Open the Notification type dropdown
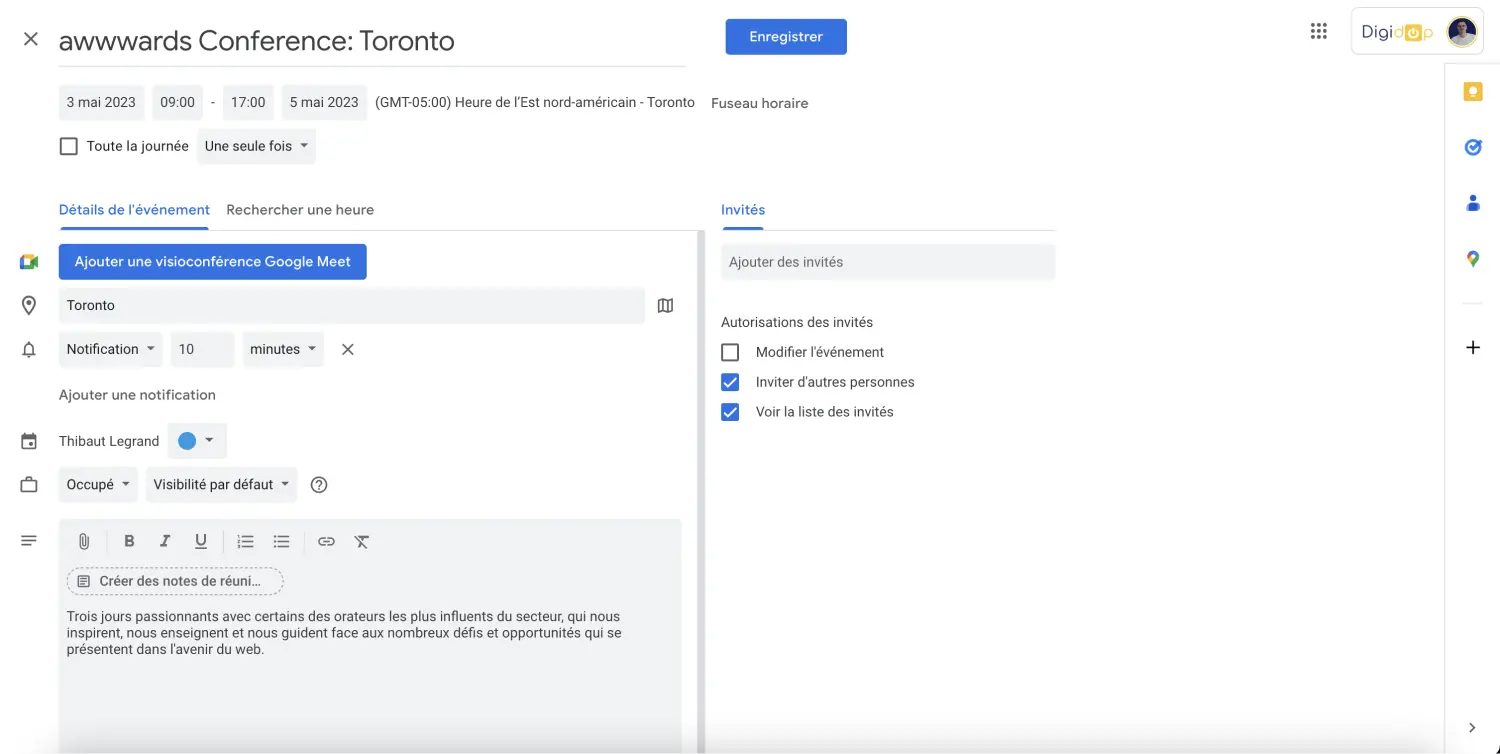This screenshot has height=754, width=1500. 111,349
